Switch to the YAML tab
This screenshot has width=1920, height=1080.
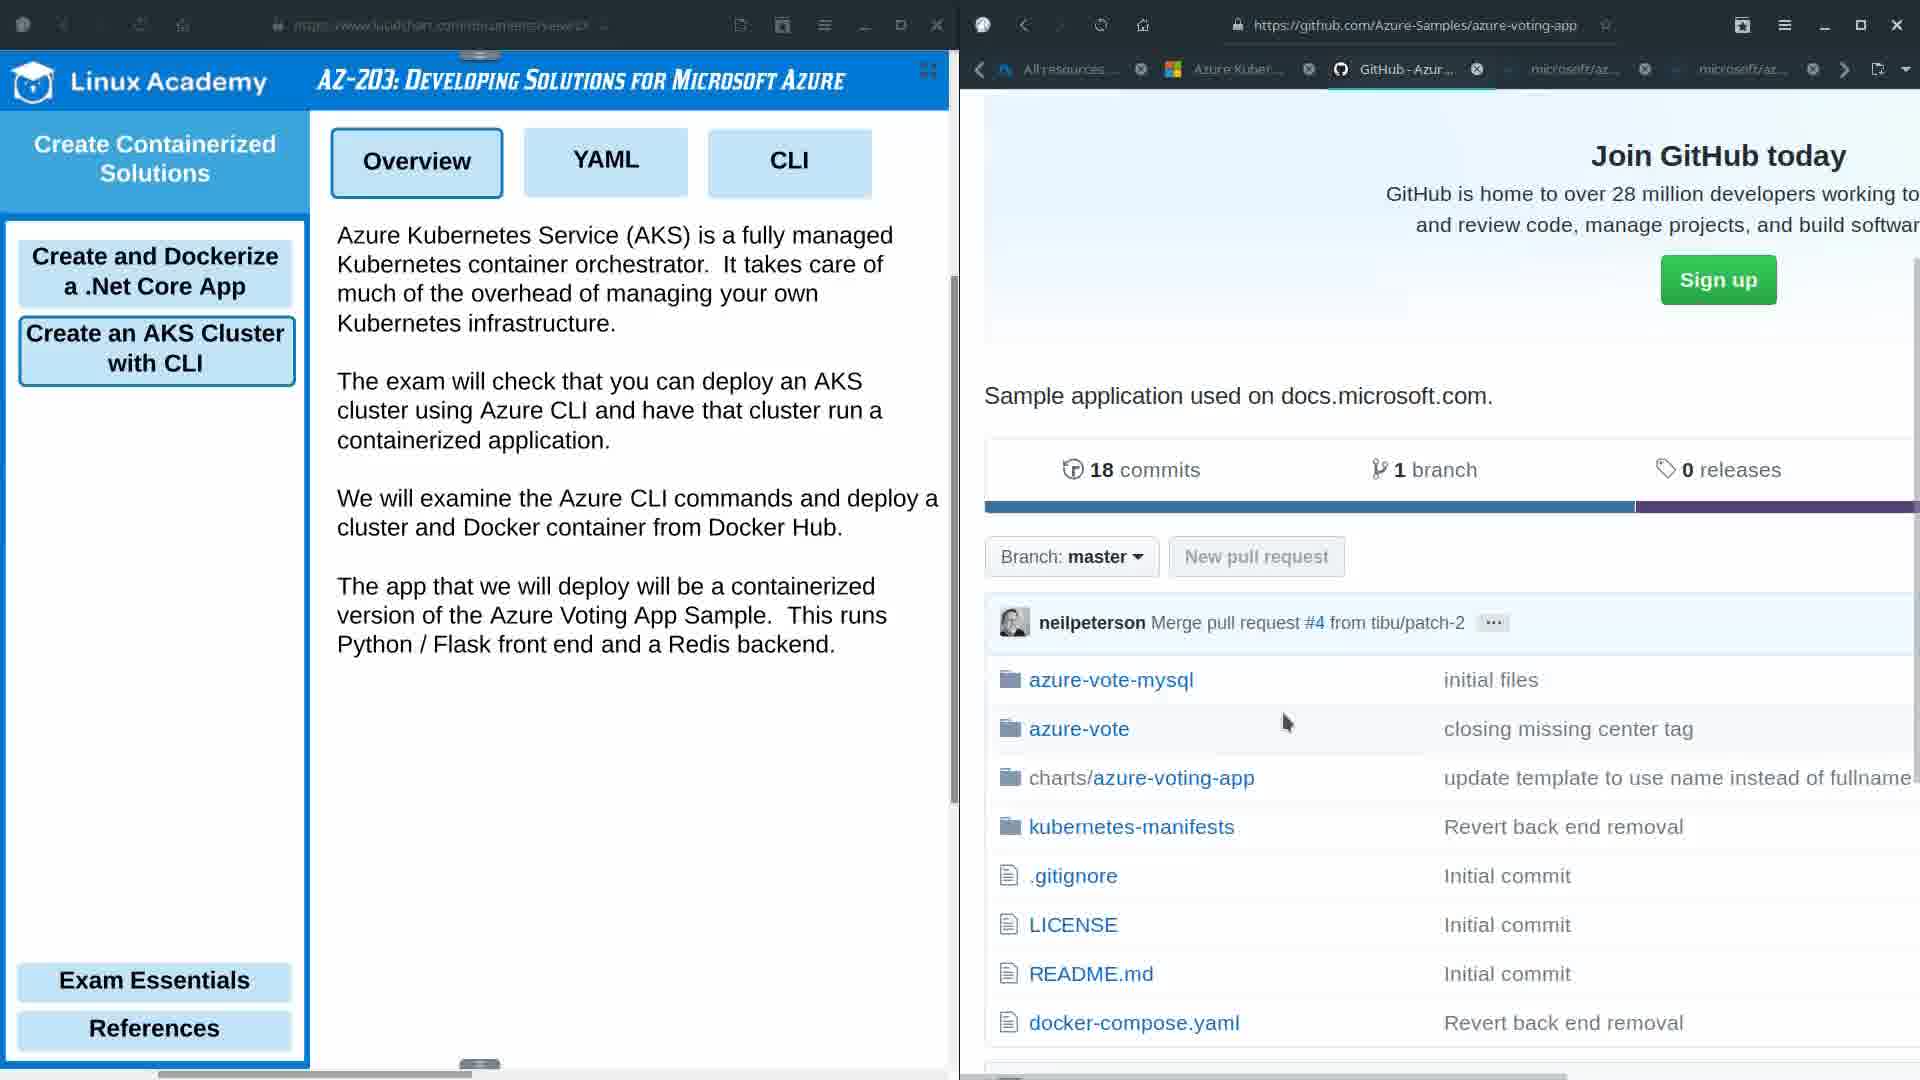(605, 161)
